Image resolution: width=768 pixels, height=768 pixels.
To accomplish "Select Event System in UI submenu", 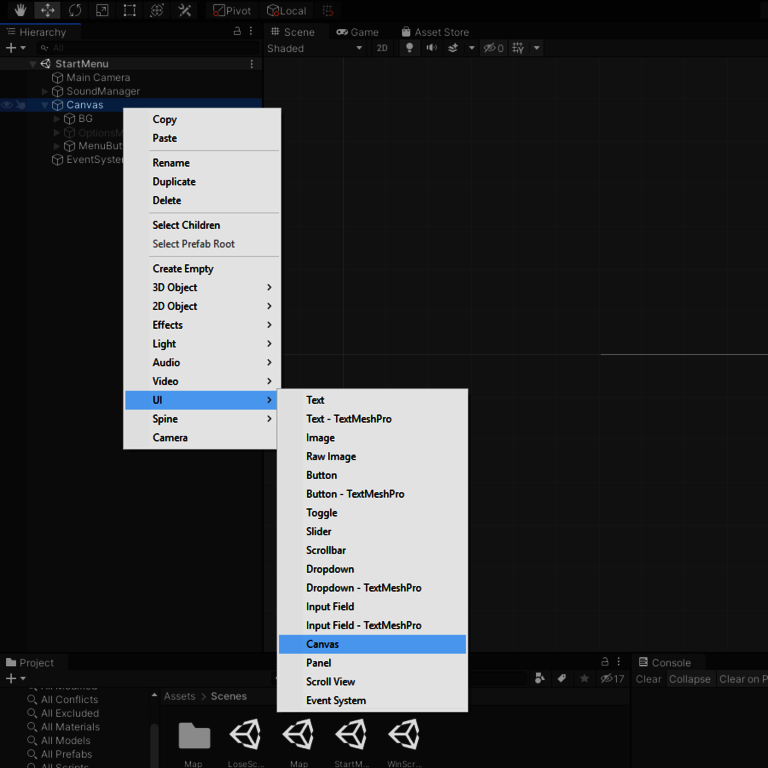I will point(372,701).
